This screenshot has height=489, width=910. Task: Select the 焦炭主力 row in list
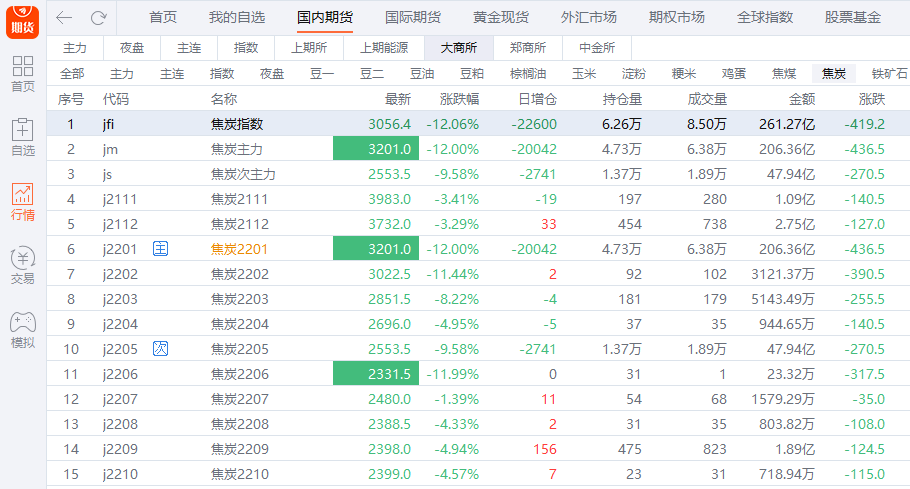[237, 149]
